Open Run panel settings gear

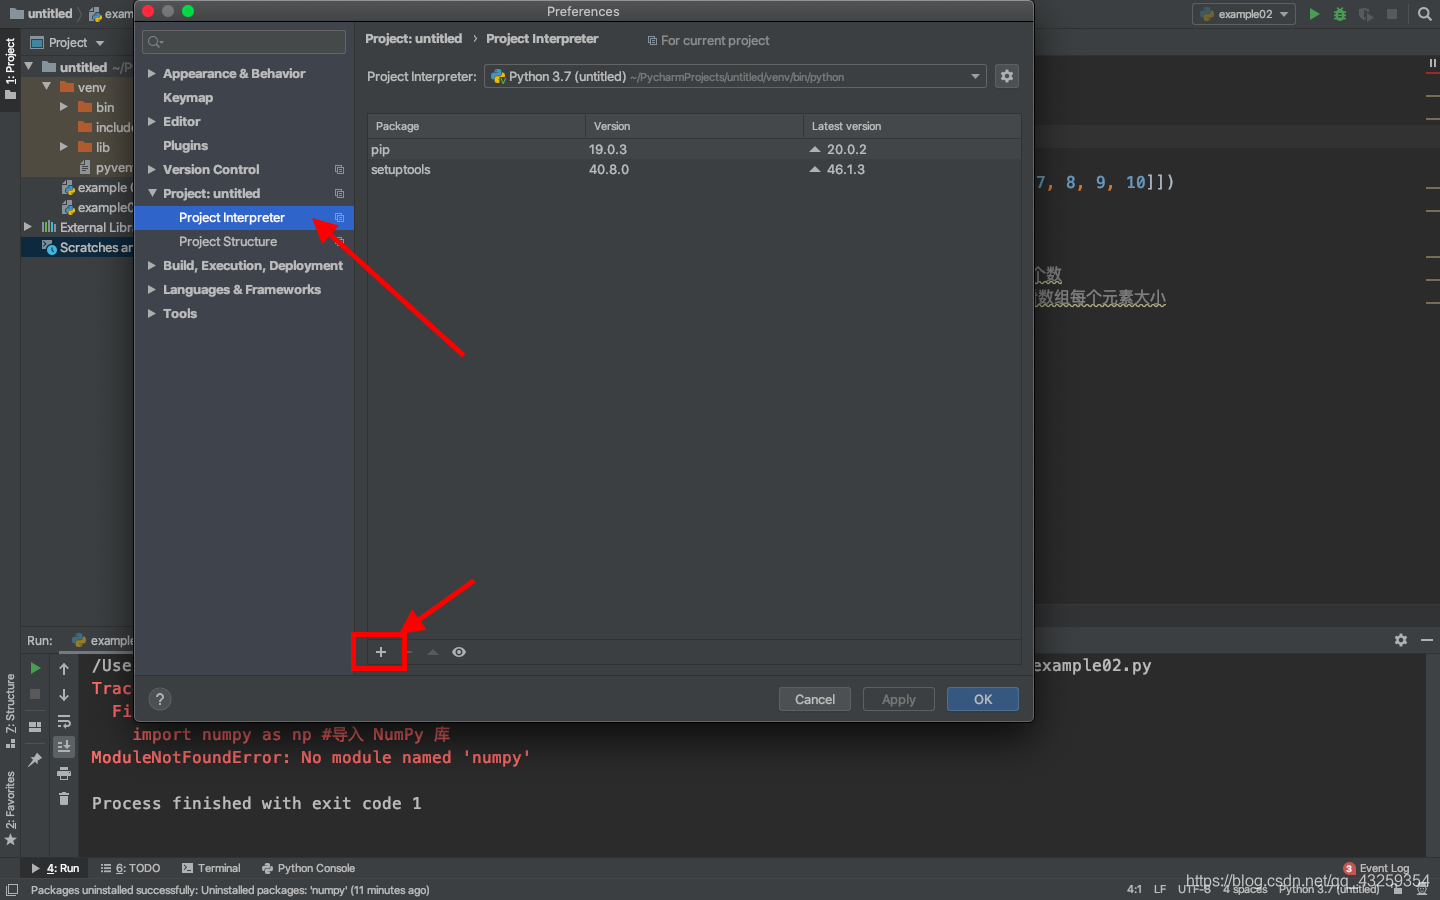click(x=1401, y=640)
